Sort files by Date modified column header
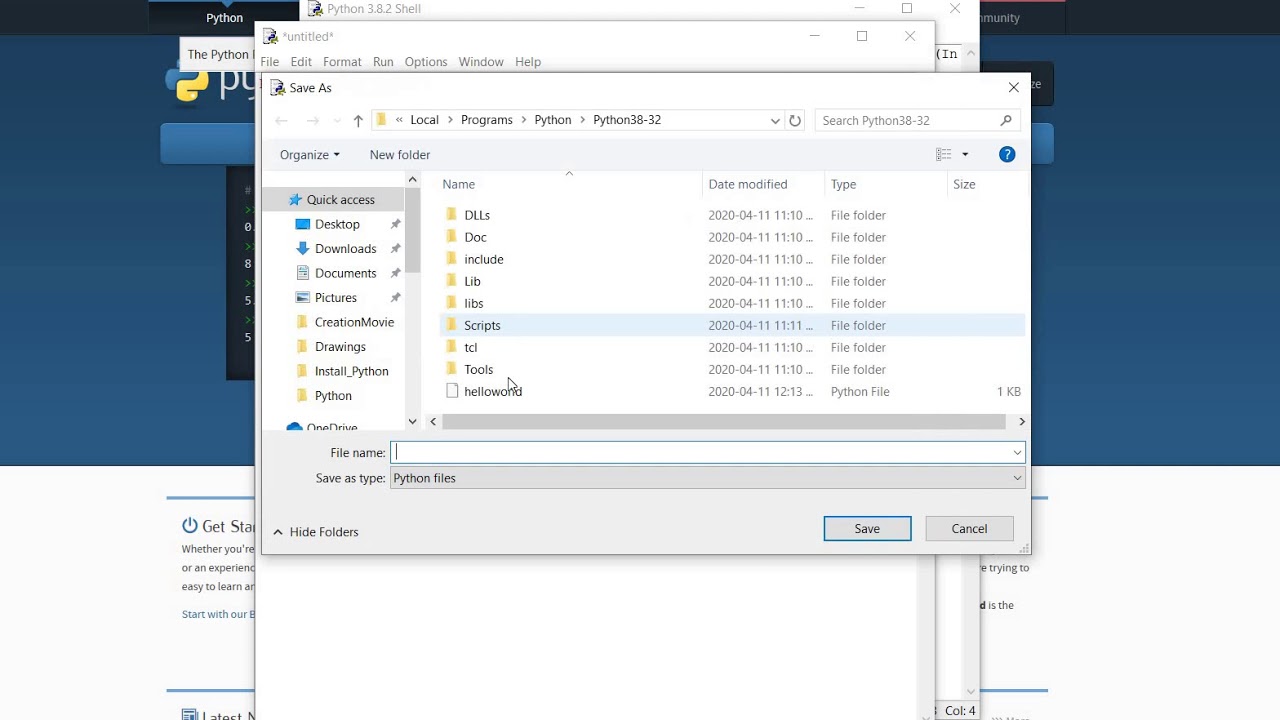The height and width of the screenshot is (720, 1280). 764,184
